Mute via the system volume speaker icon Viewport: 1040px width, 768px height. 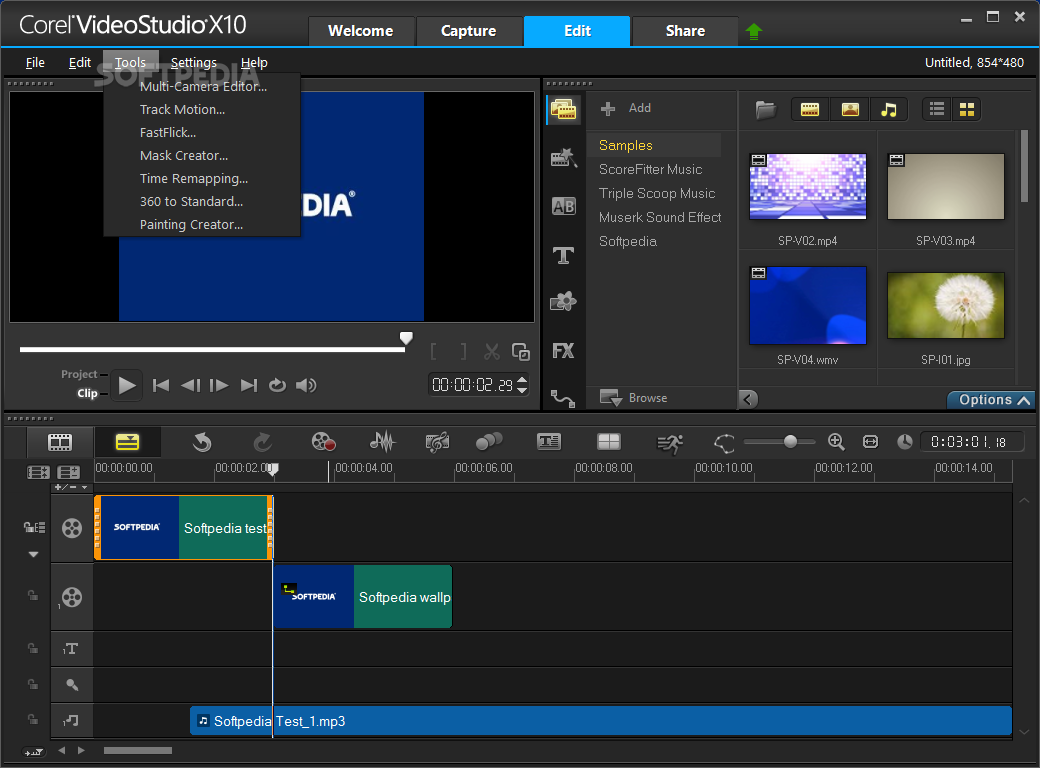306,385
